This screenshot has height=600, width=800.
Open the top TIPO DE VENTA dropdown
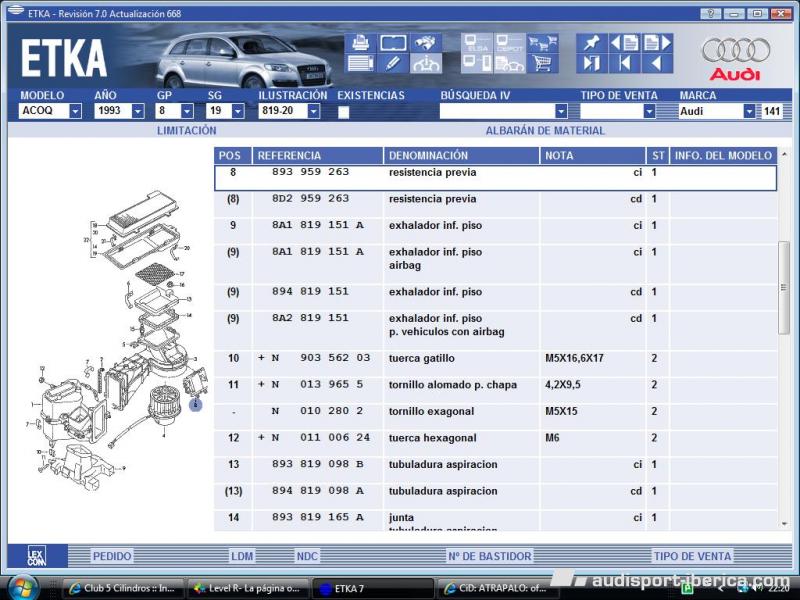click(649, 111)
